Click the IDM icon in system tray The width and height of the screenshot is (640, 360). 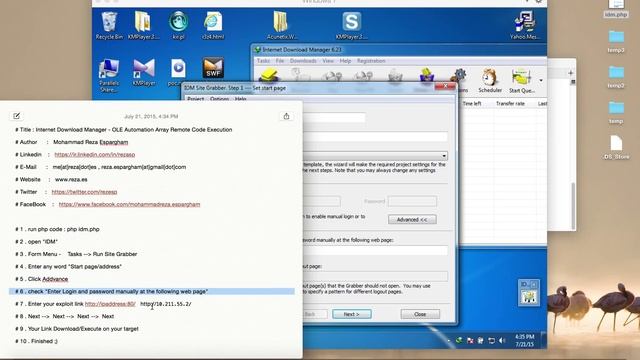(x=459, y=340)
